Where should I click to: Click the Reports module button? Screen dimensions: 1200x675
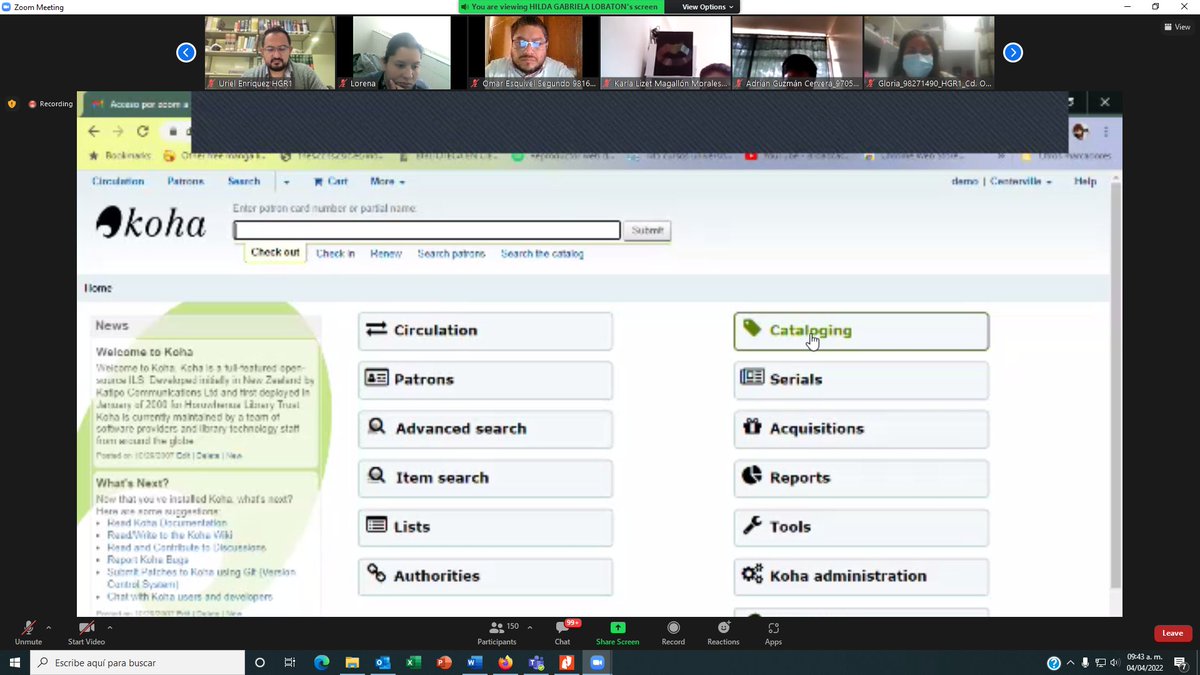(861, 478)
